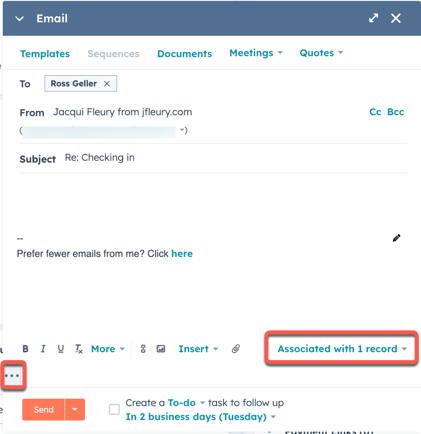Insert an image using the picture icon
The height and width of the screenshot is (434, 421).
click(x=161, y=349)
